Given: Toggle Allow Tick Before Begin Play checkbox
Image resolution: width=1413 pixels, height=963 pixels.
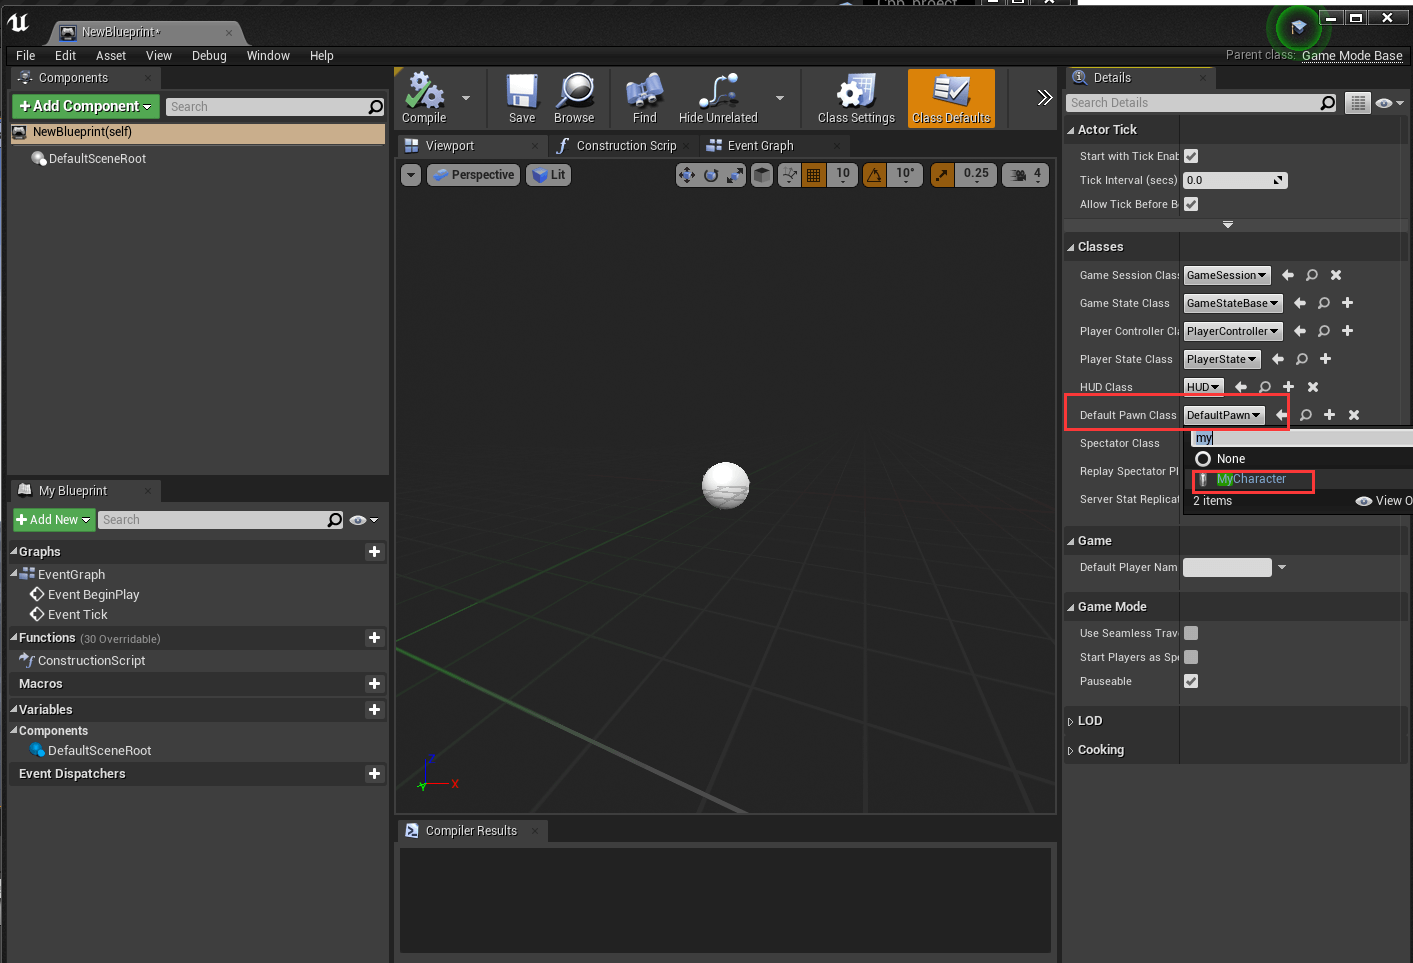Looking at the screenshot, I should point(1191,204).
